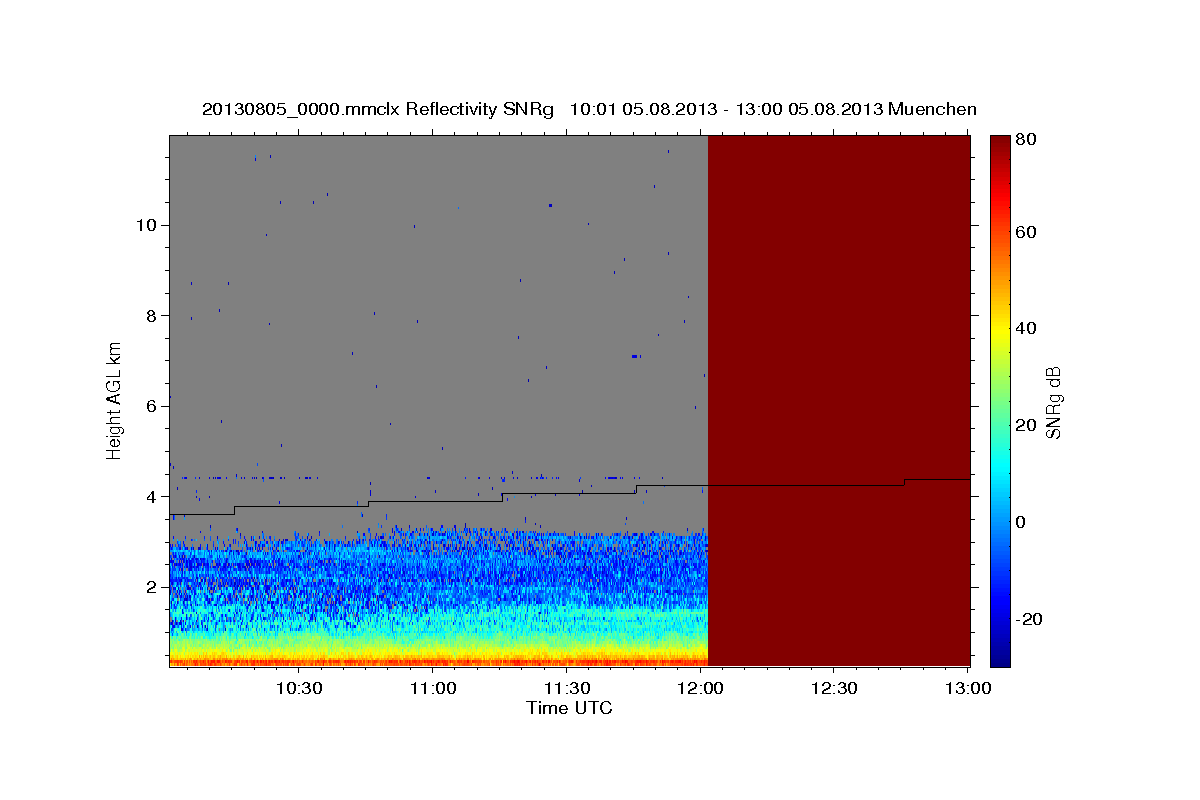Click the height tick label 2
The width and height of the screenshot is (1200, 800).
(152, 587)
